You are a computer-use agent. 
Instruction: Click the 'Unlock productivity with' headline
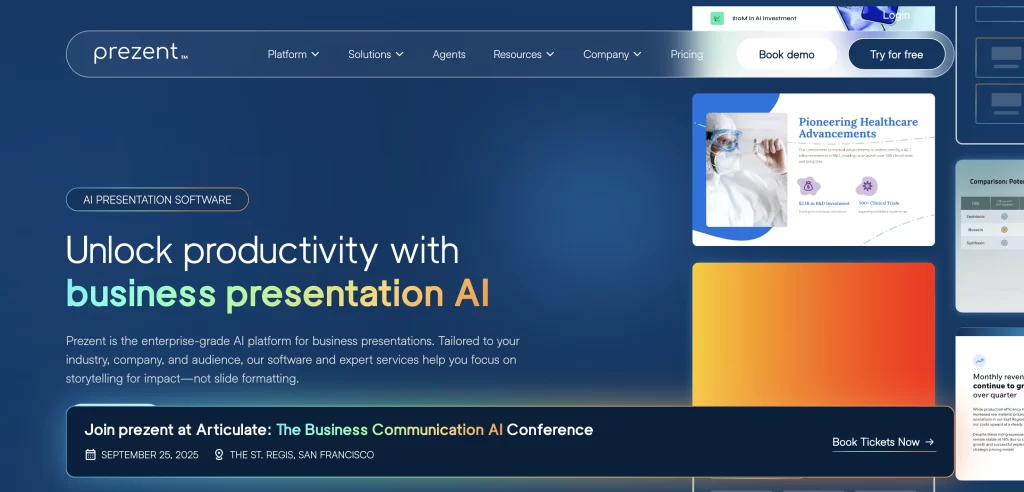click(263, 250)
